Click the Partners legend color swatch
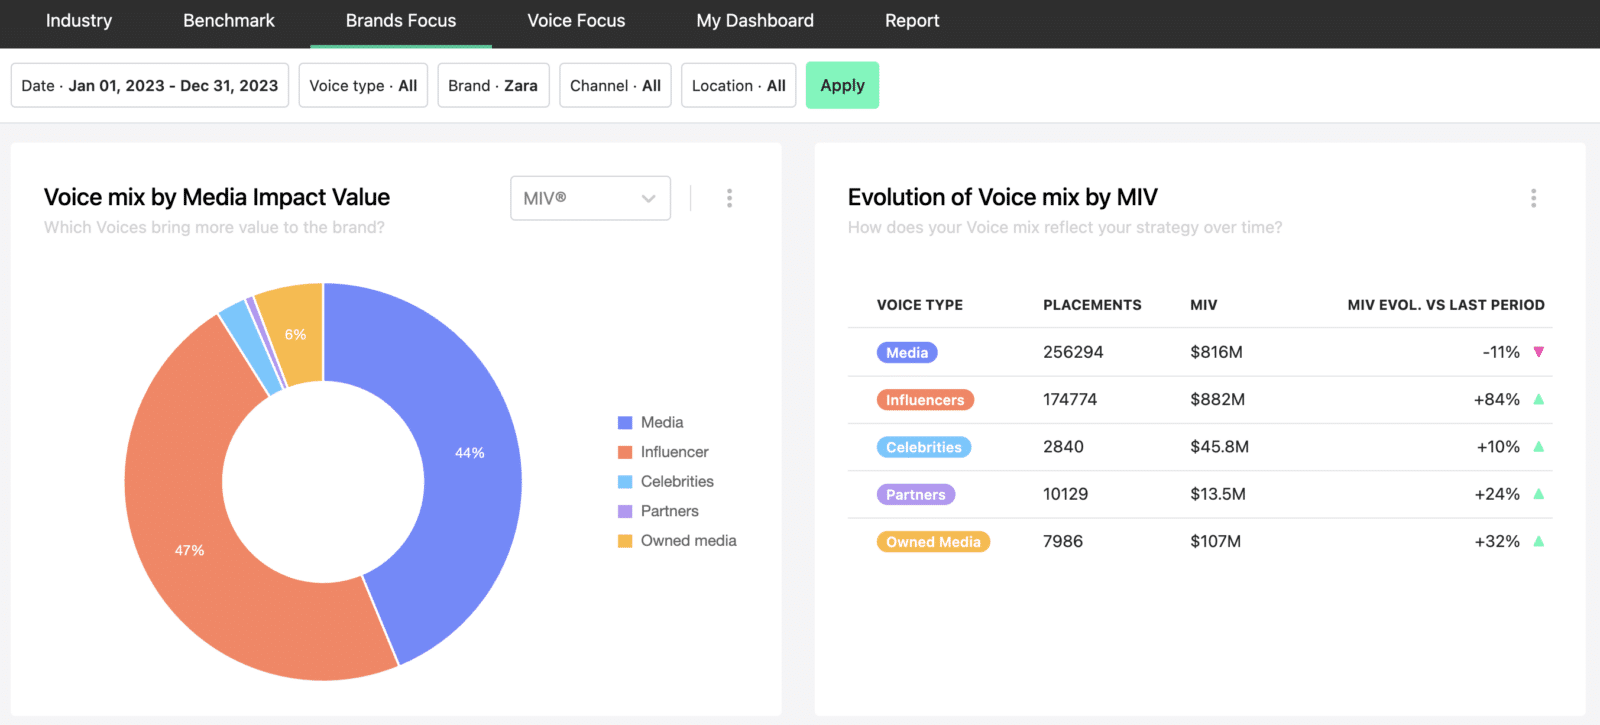Image resolution: width=1600 pixels, height=725 pixels. click(x=625, y=512)
